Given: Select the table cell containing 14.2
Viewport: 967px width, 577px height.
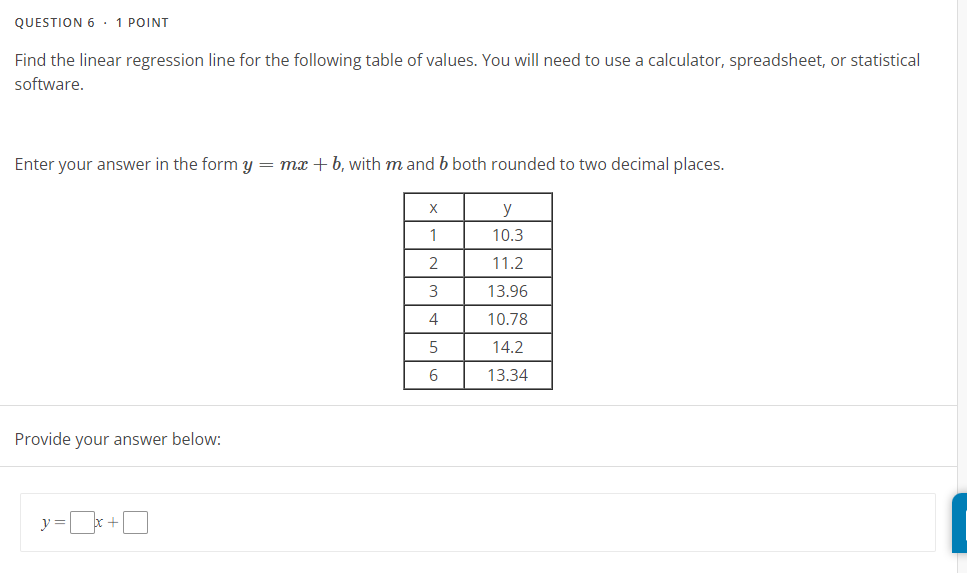Looking at the screenshot, I should click(x=507, y=346).
